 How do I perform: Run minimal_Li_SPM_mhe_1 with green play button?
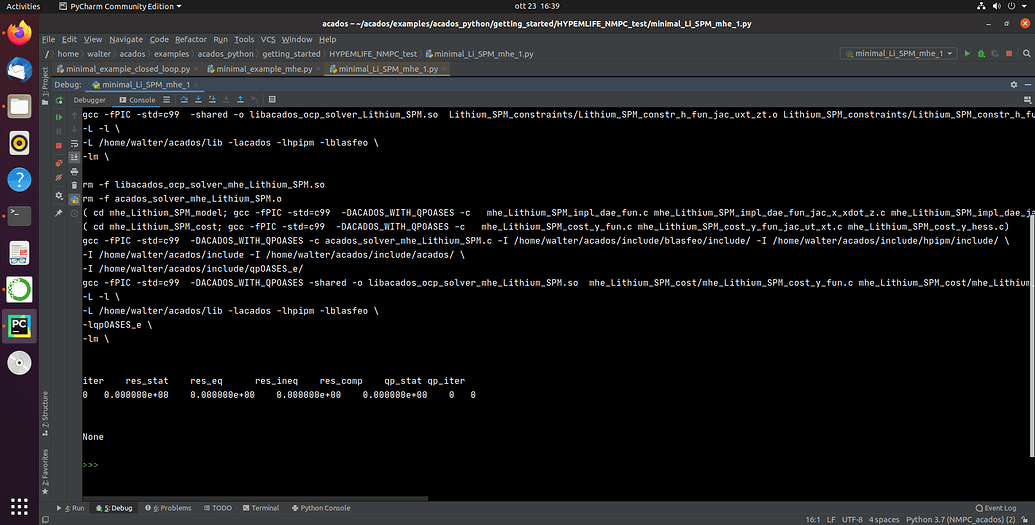[967, 53]
